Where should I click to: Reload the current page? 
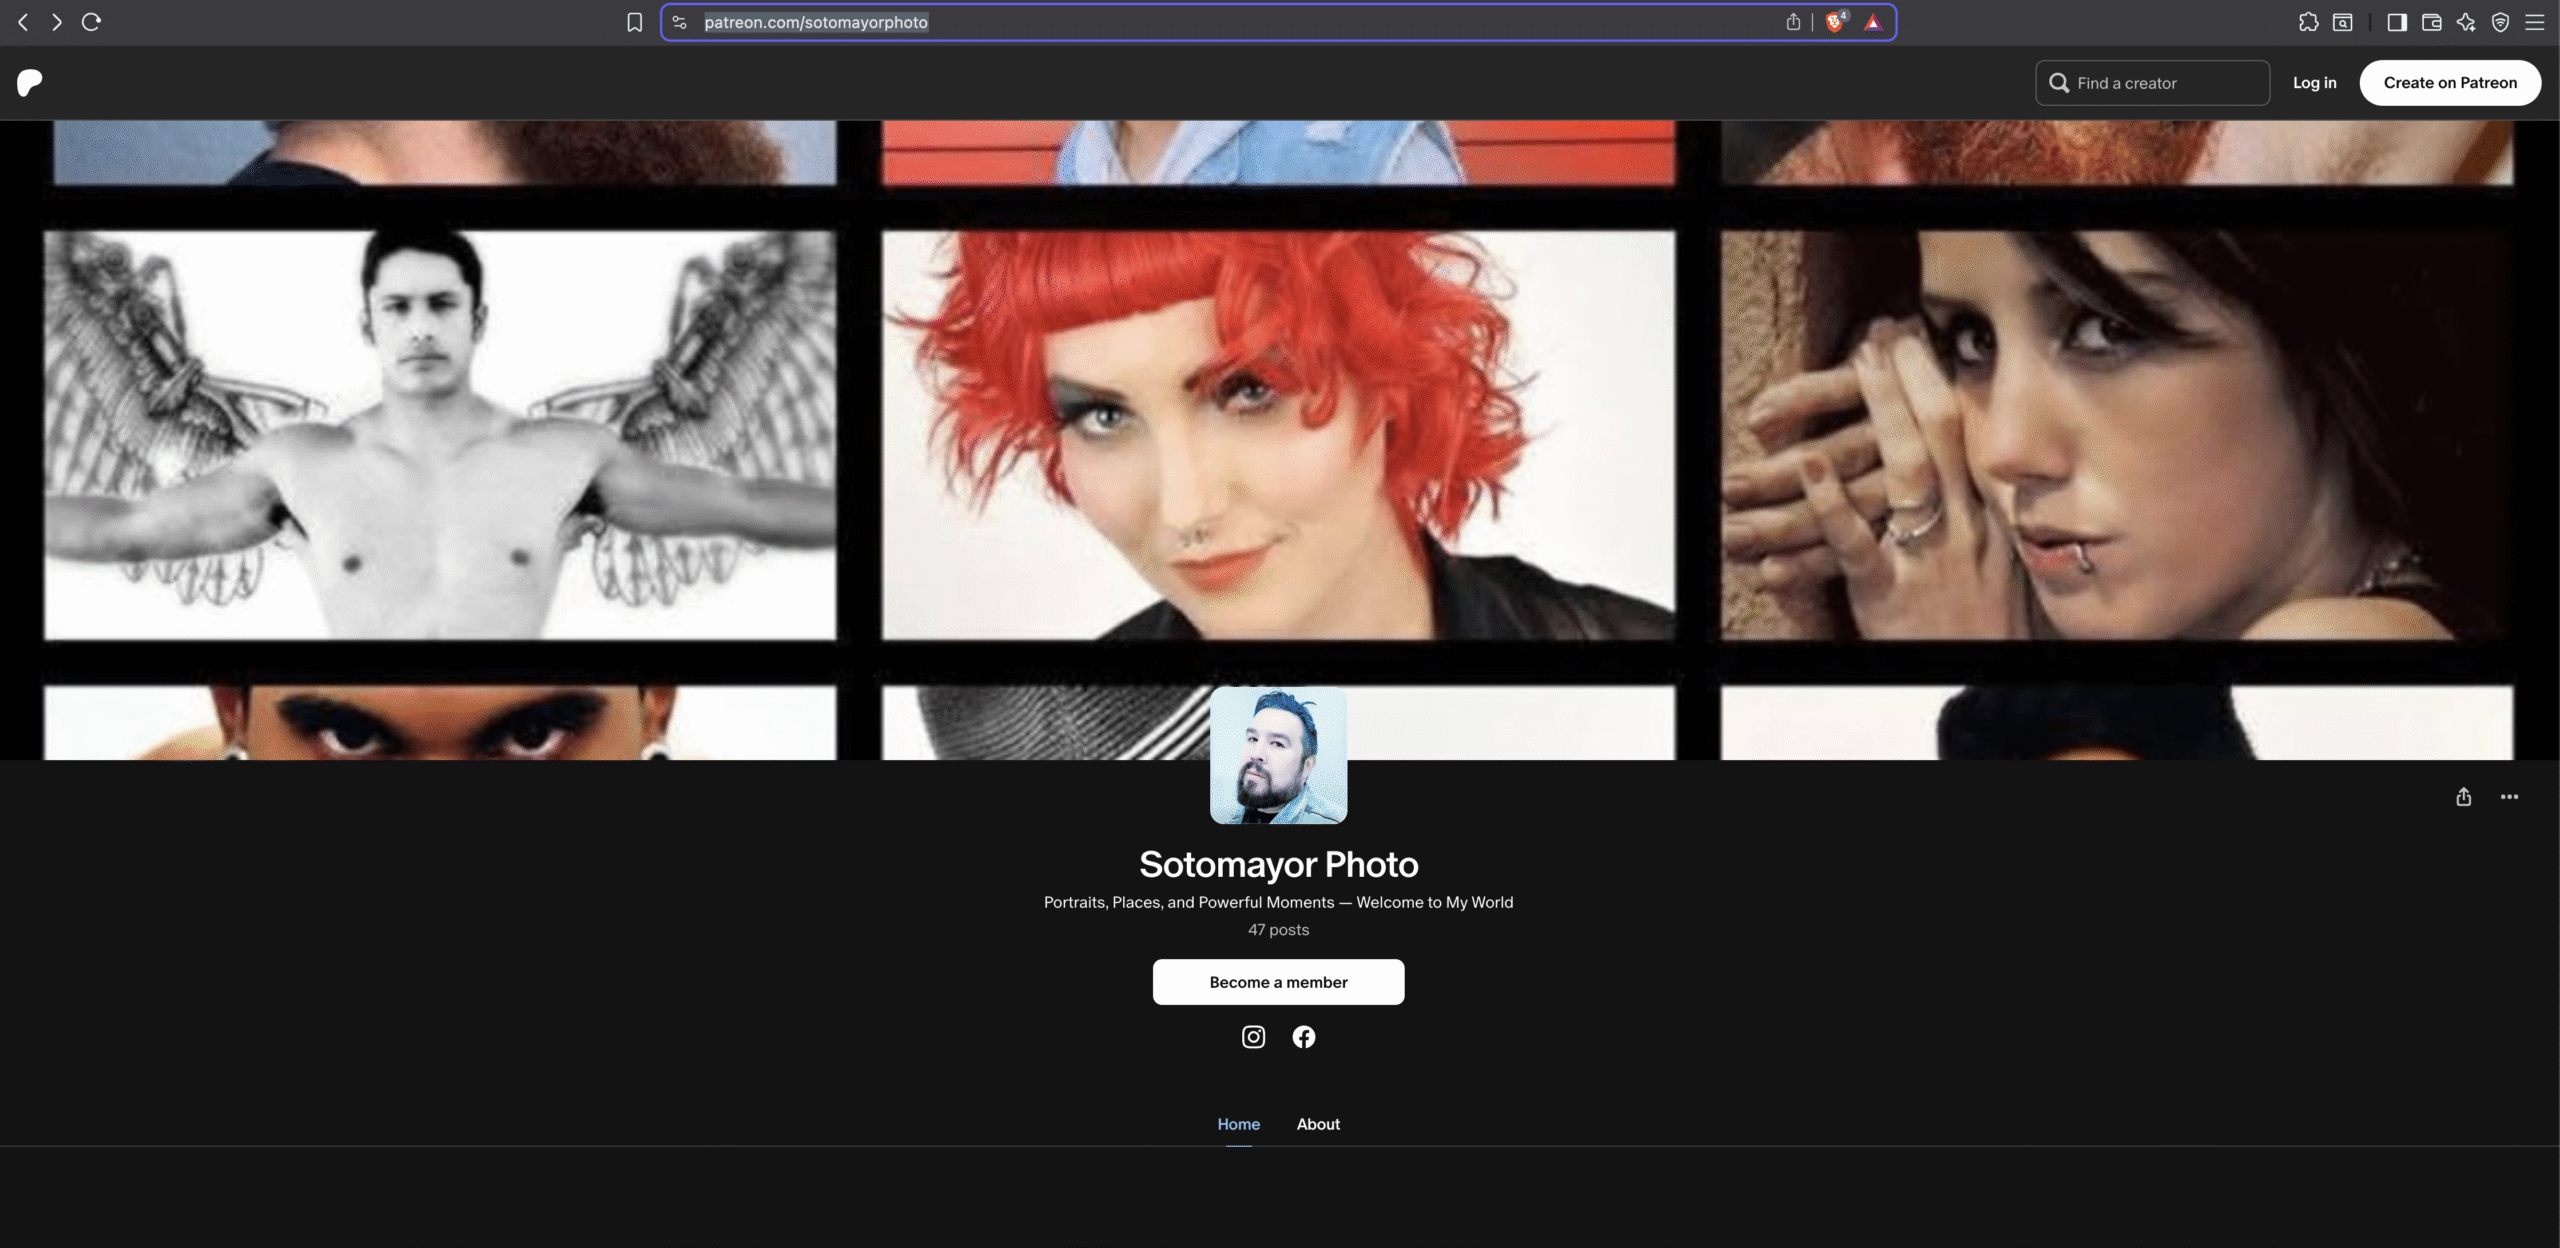click(92, 21)
